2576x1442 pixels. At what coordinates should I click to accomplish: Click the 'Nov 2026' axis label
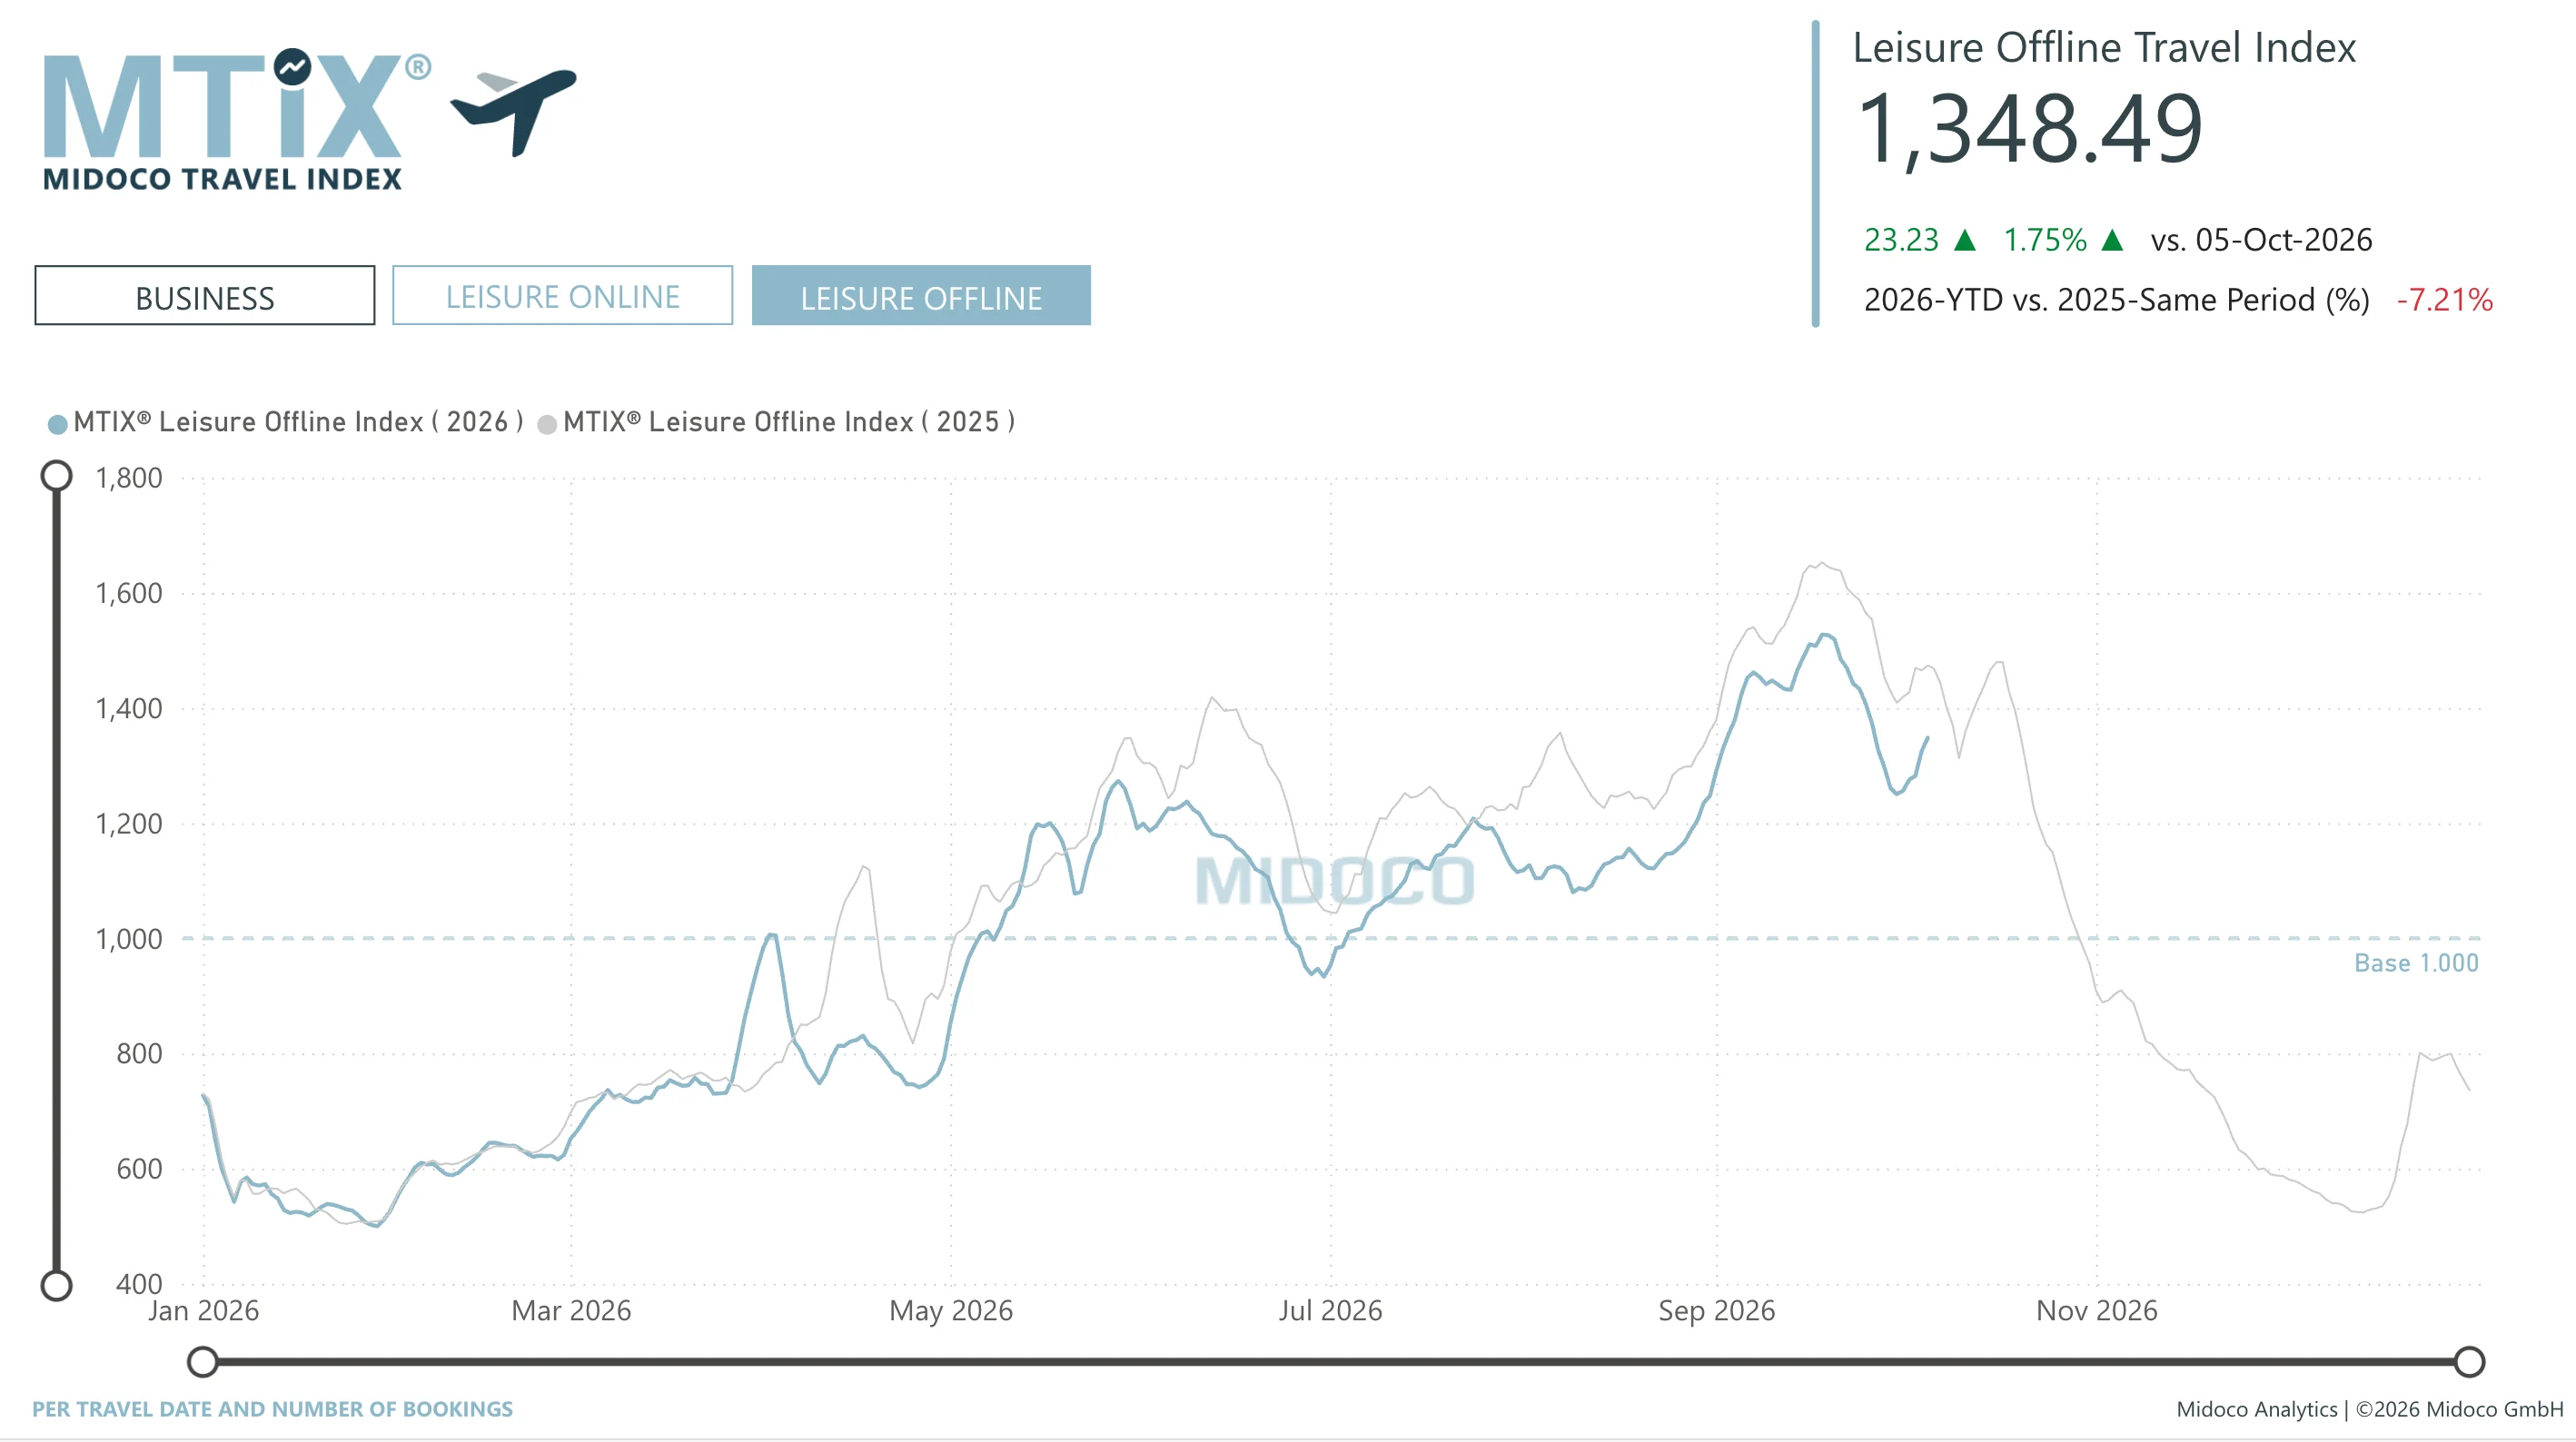pyautogui.click(x=2097, y=1311)
